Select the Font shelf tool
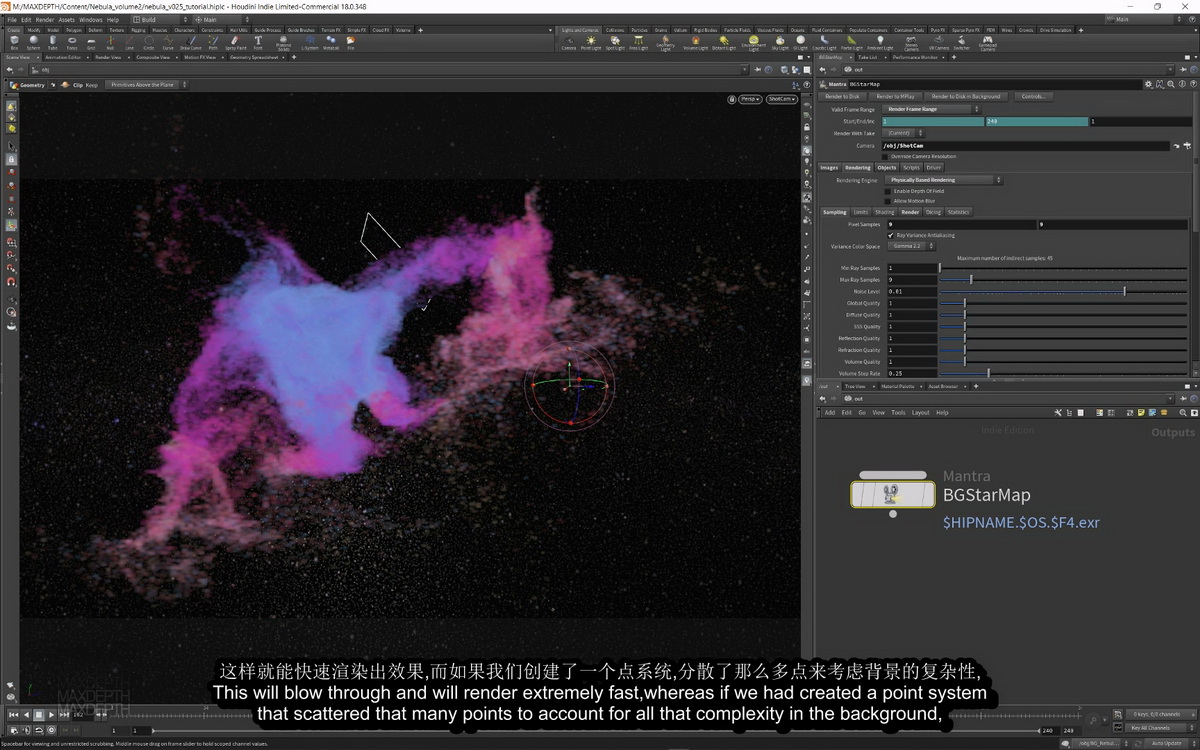 coord(258,42)
